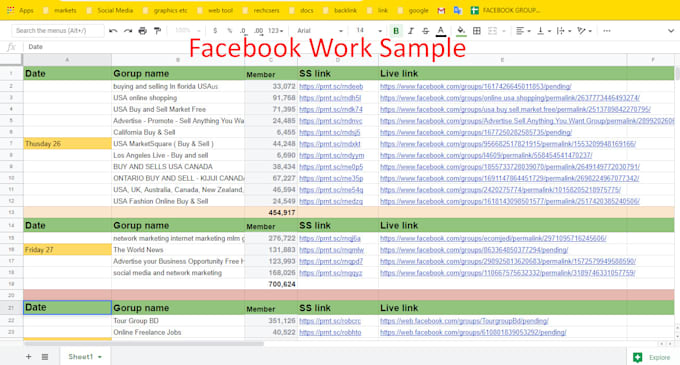Open the Social Media bookmark folder
Image resolution: width=680 pixels, height=365 pixels.
[x=110, y=10]
